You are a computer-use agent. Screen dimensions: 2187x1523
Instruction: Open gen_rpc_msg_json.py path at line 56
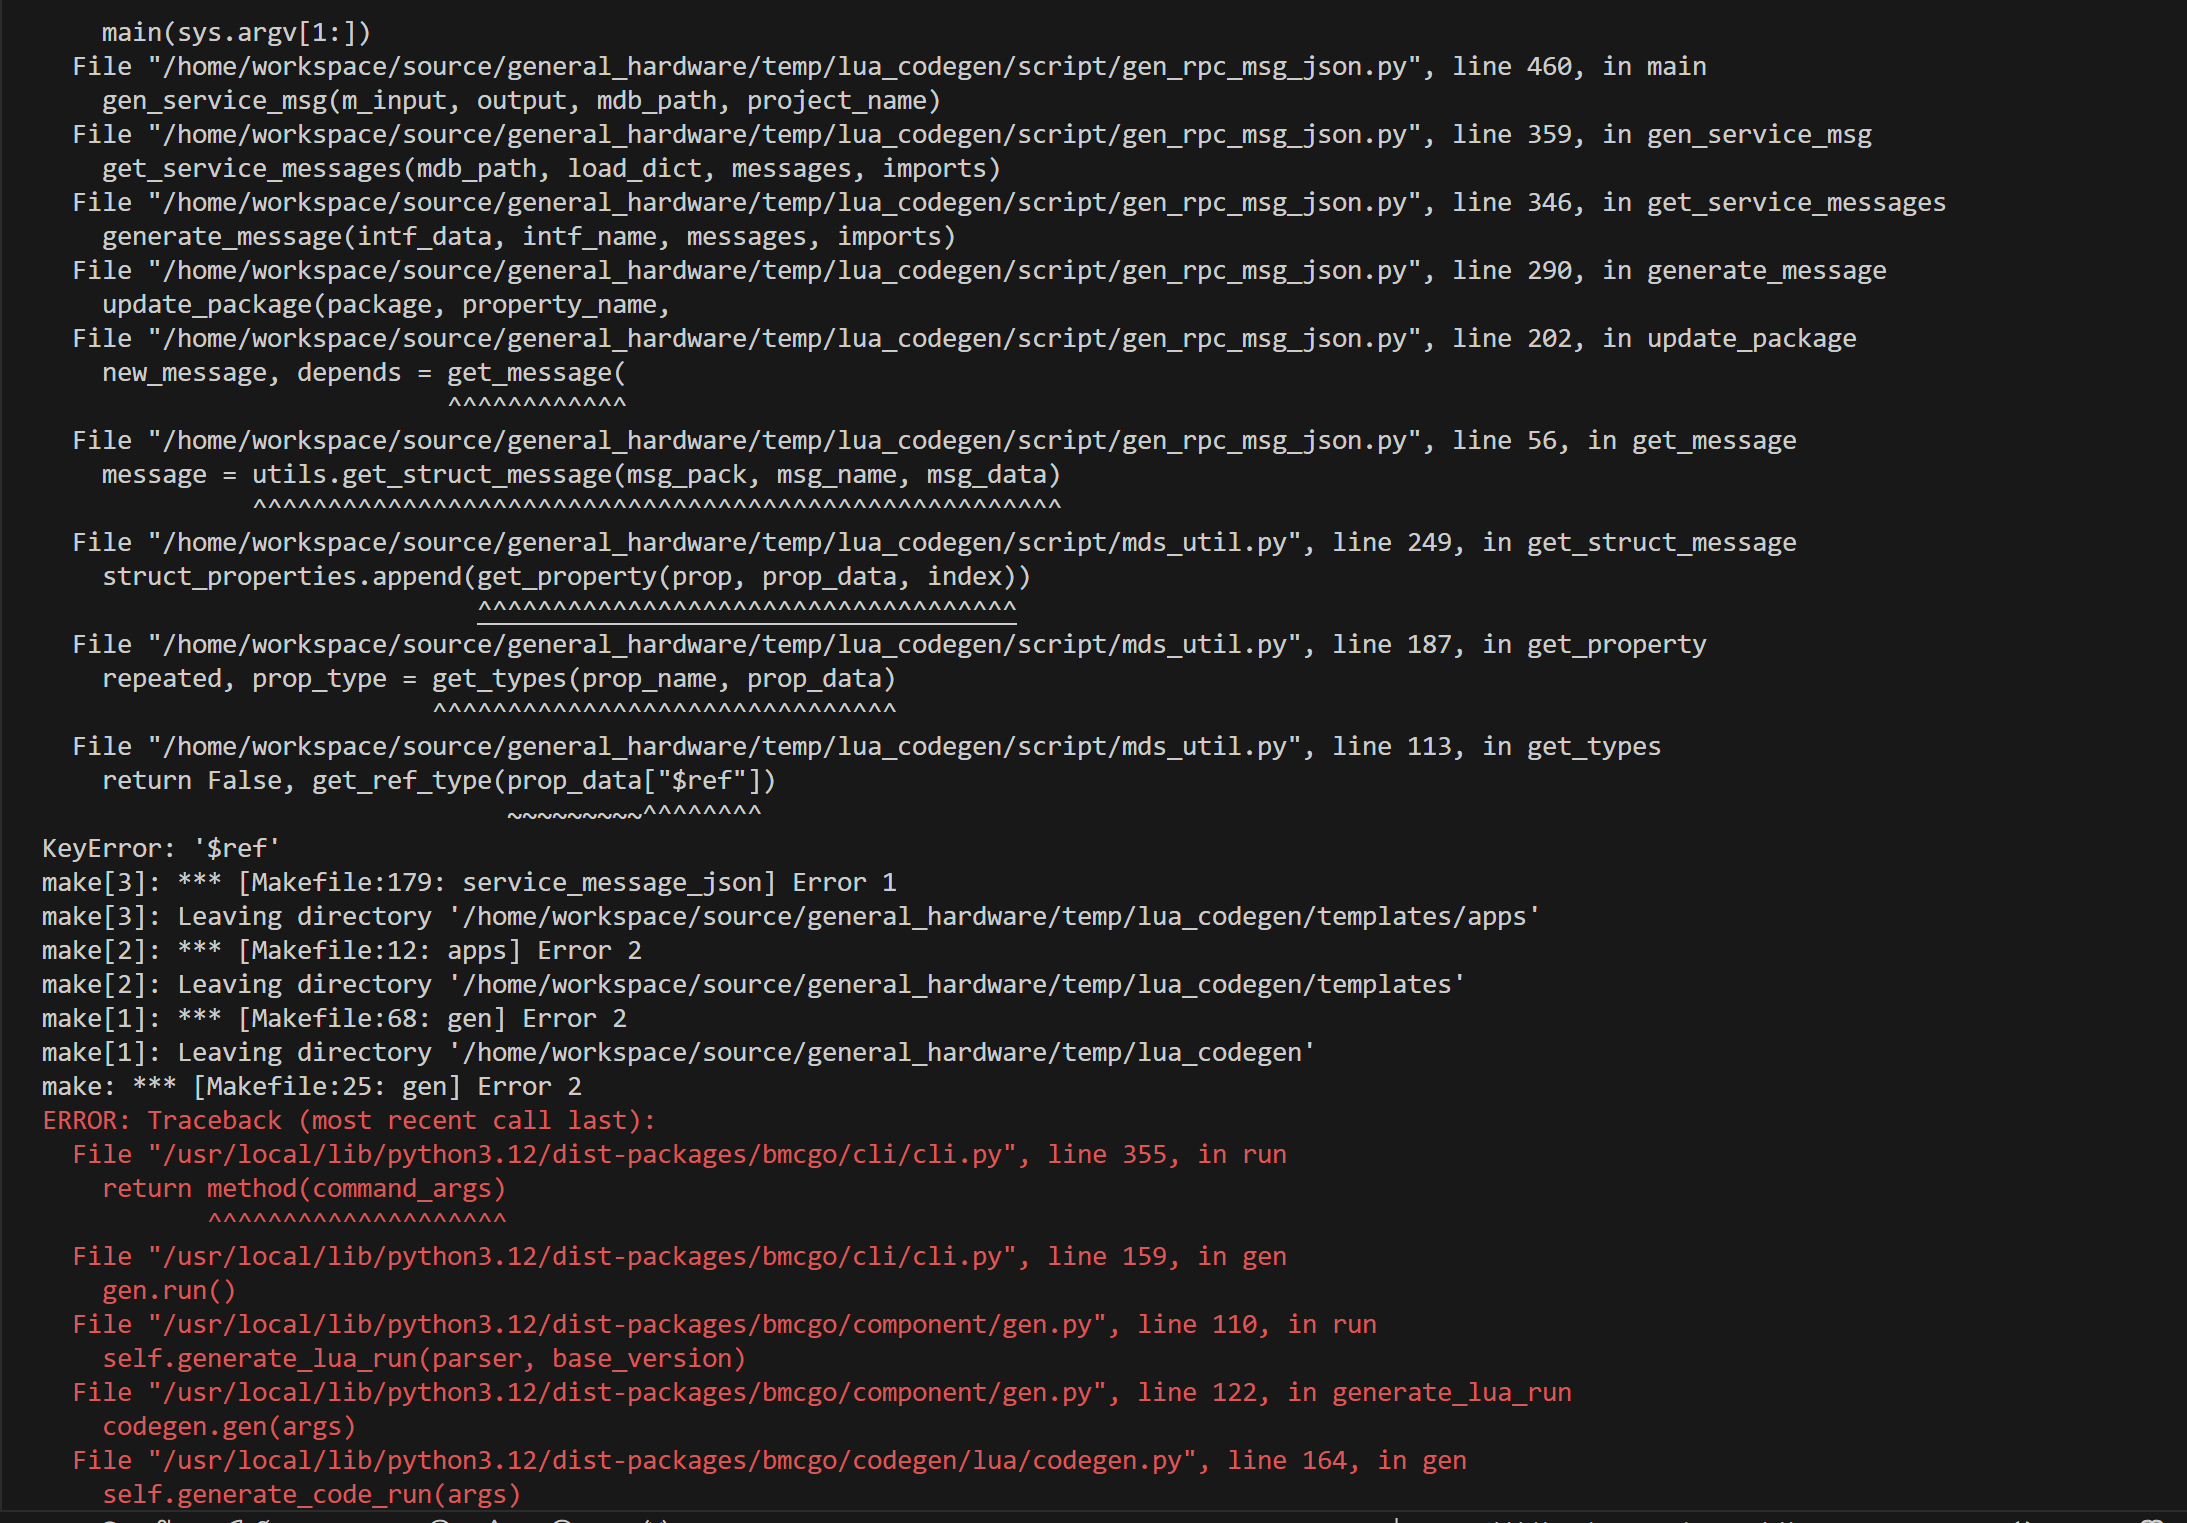(783, 441)
